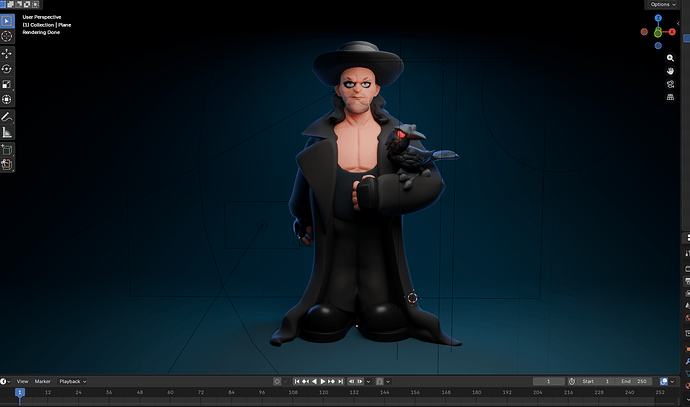The image size is (690, 407).
Task: Click frame 120 on timeline ruler
Action: (323, 392)
